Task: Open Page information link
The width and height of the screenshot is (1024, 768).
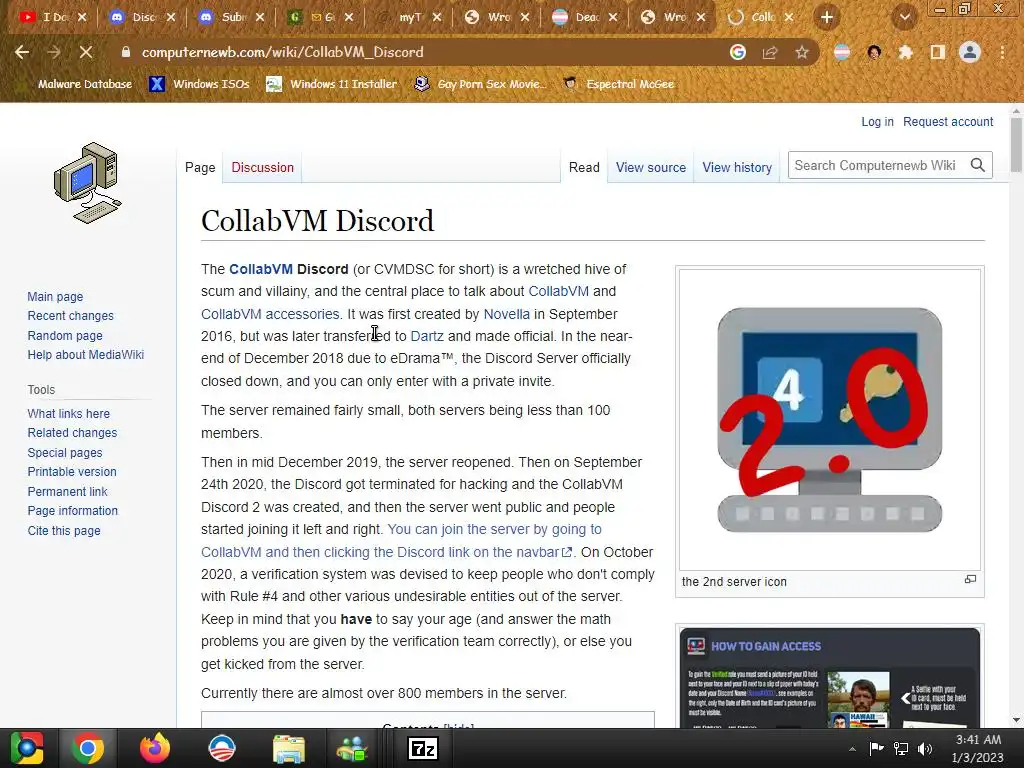Action: pyautogui.click(x=72, y=511)
